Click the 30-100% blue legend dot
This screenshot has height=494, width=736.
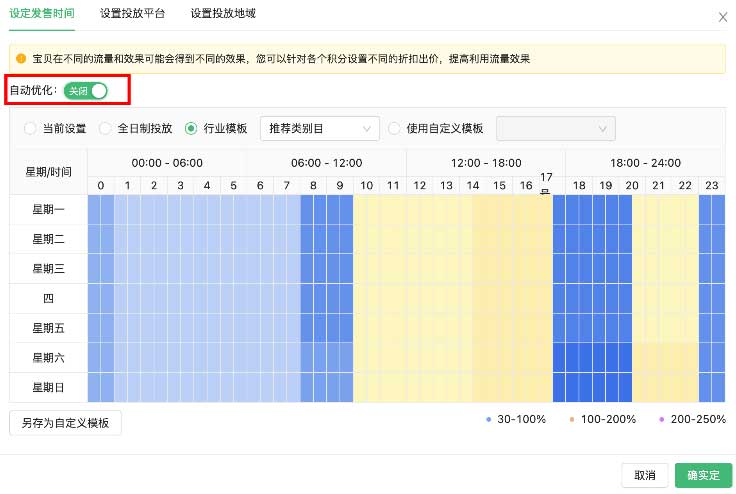[x=489, y=420]
